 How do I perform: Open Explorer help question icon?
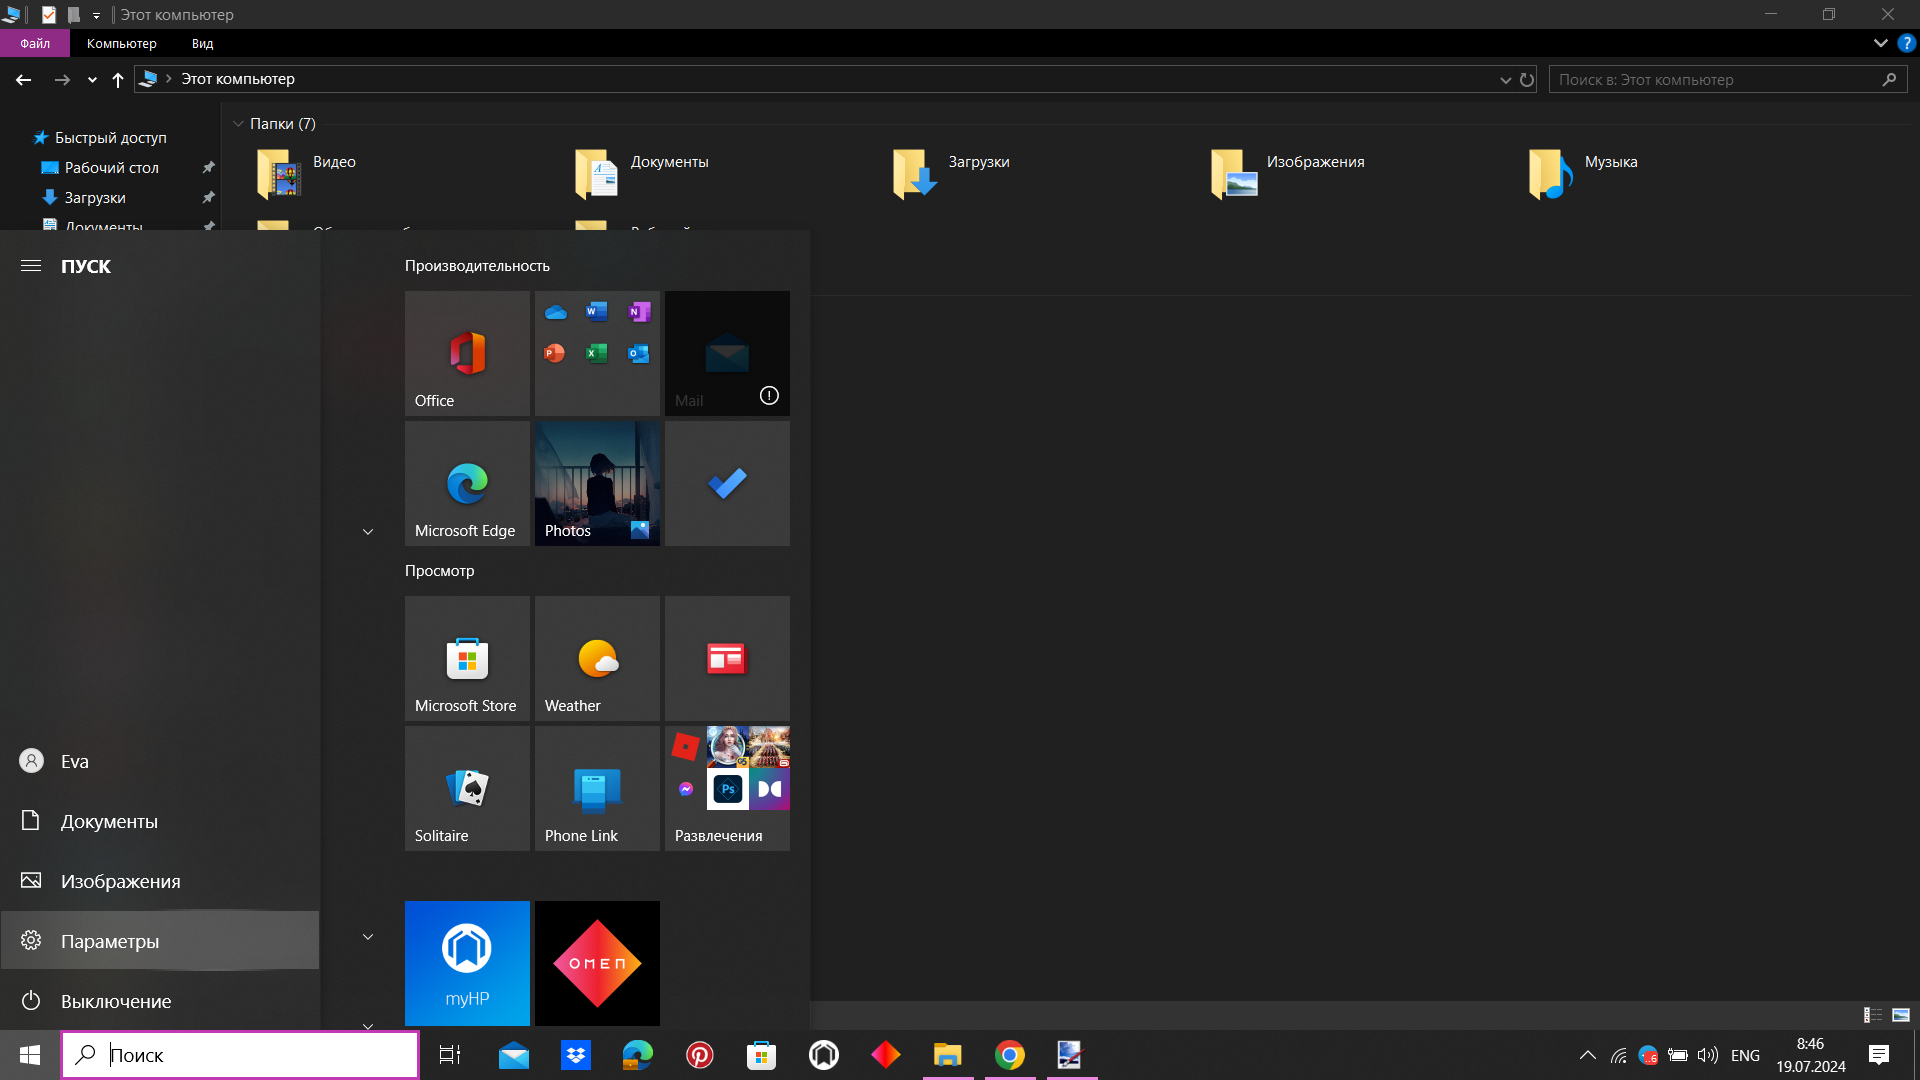pyautogui.click(x=1907, y=43)
